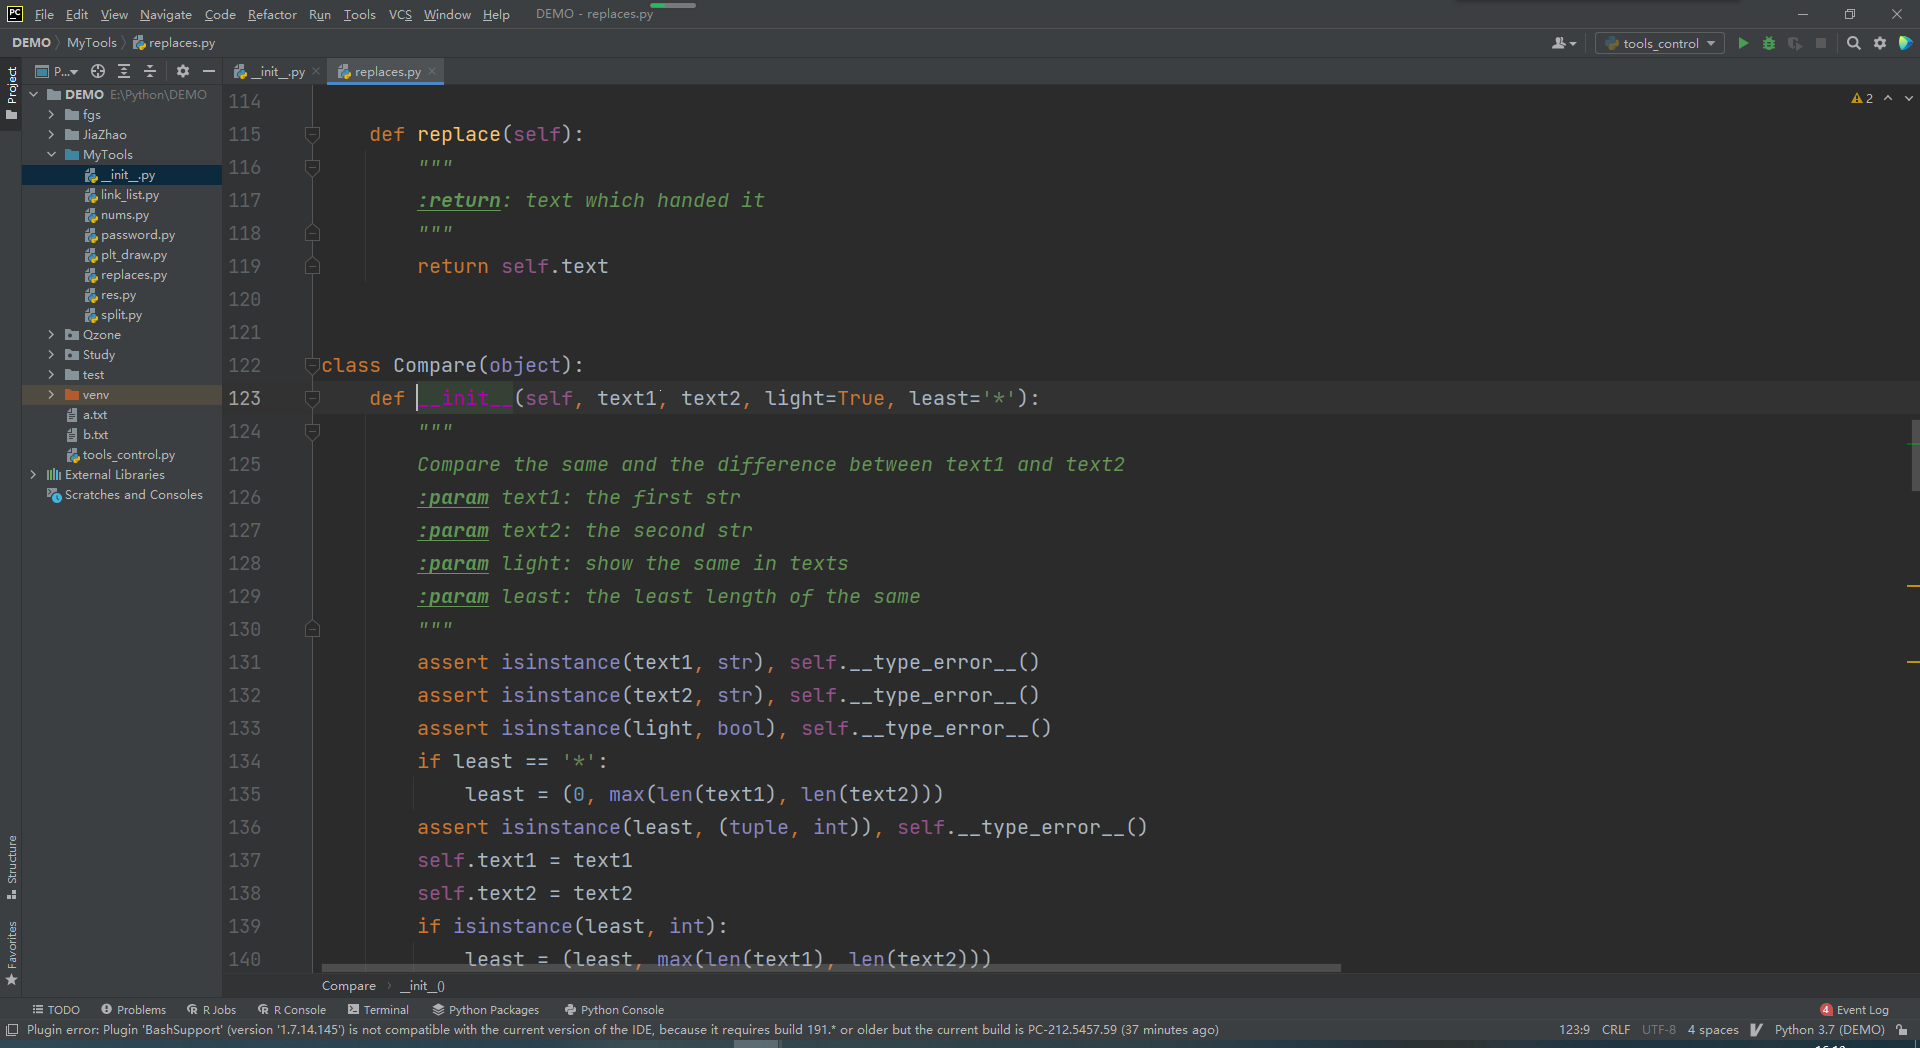Run the tools_control configuration

[x=1743, y=43]
